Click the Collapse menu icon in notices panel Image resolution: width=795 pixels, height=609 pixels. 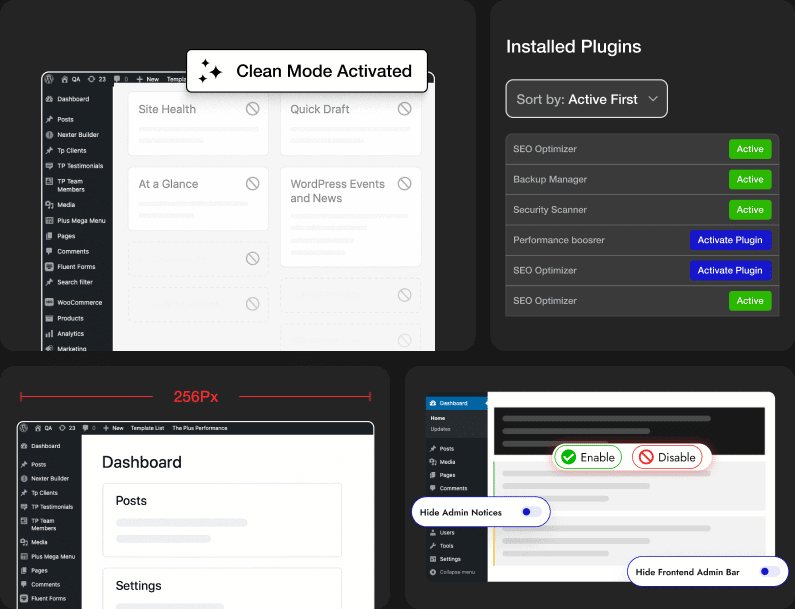432,572
